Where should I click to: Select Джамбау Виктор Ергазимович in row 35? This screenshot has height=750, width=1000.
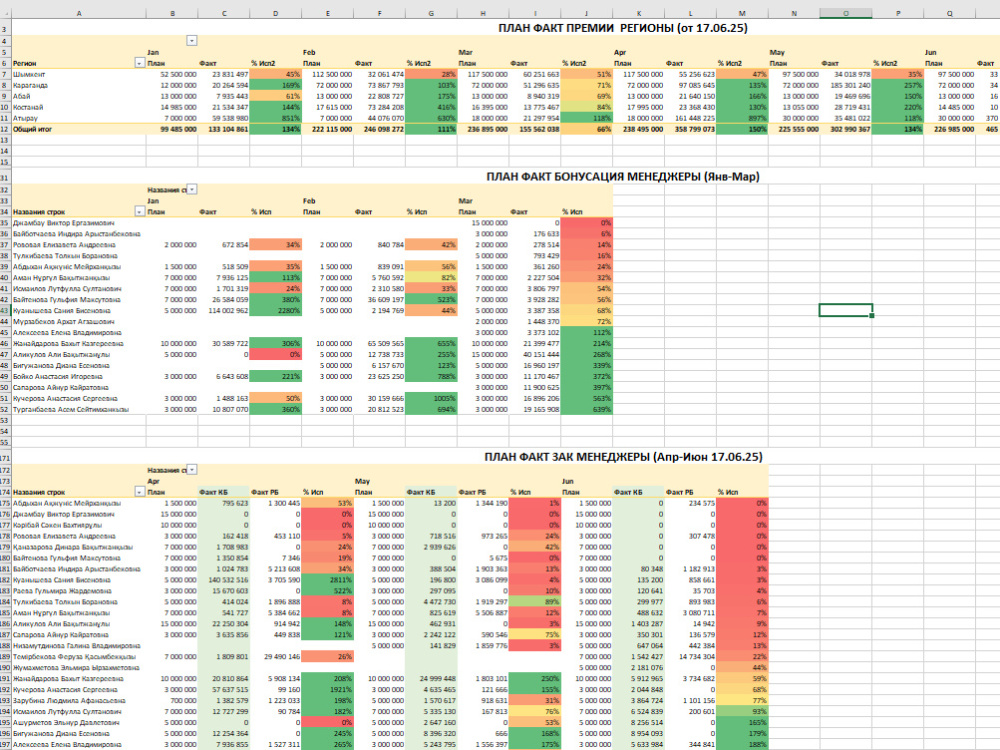pos(79,223)
